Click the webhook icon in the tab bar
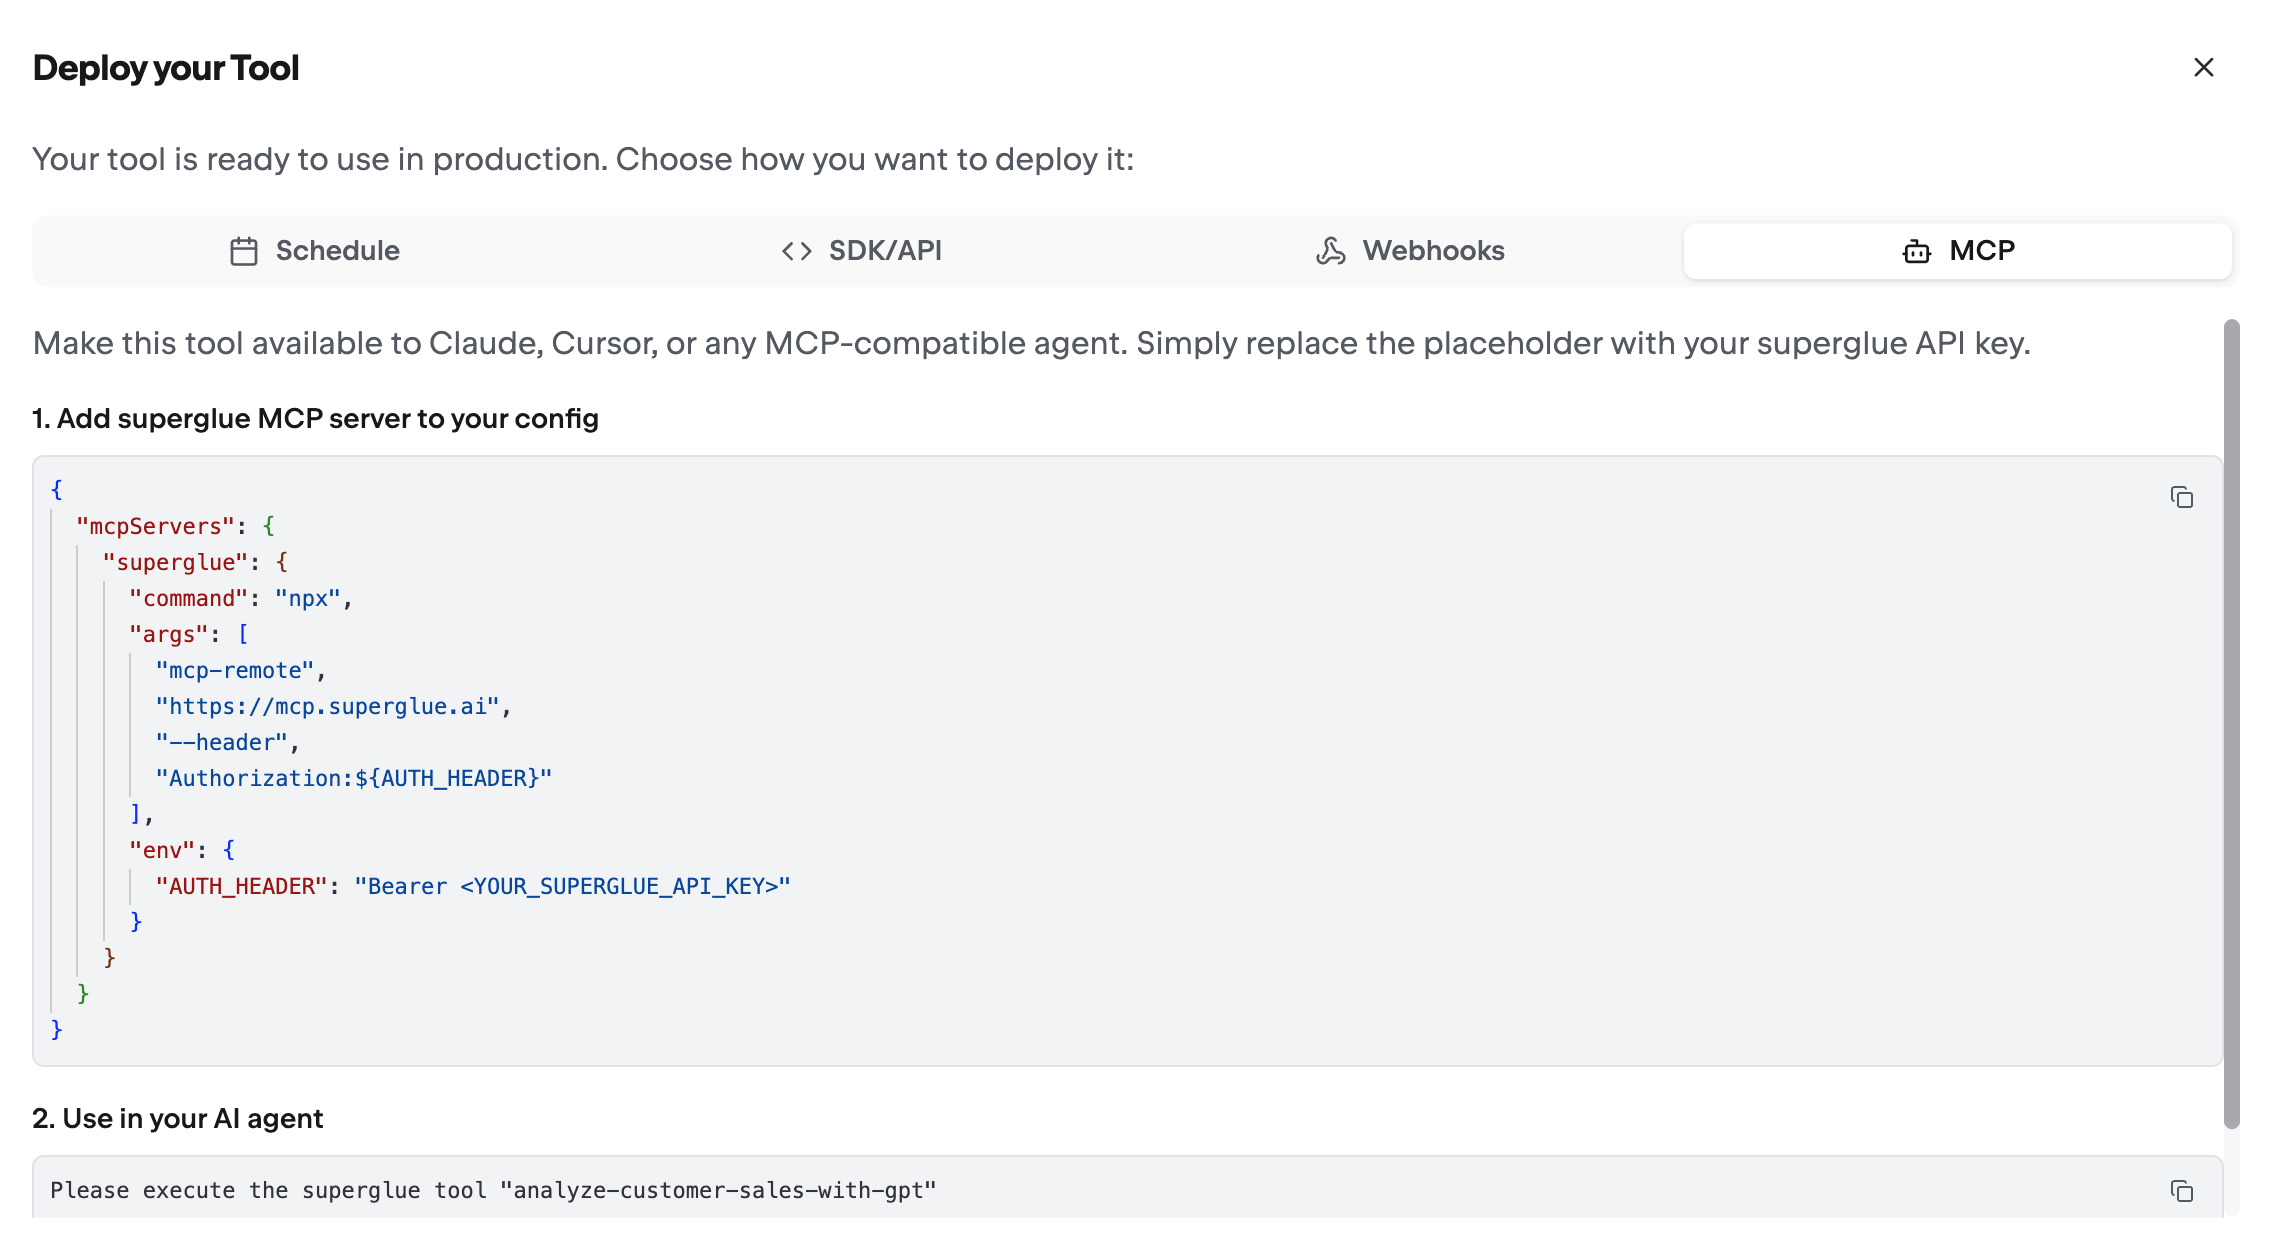Image resolution: width=2274 pixels, height=1256 pixels. [x=1330, y=251]
